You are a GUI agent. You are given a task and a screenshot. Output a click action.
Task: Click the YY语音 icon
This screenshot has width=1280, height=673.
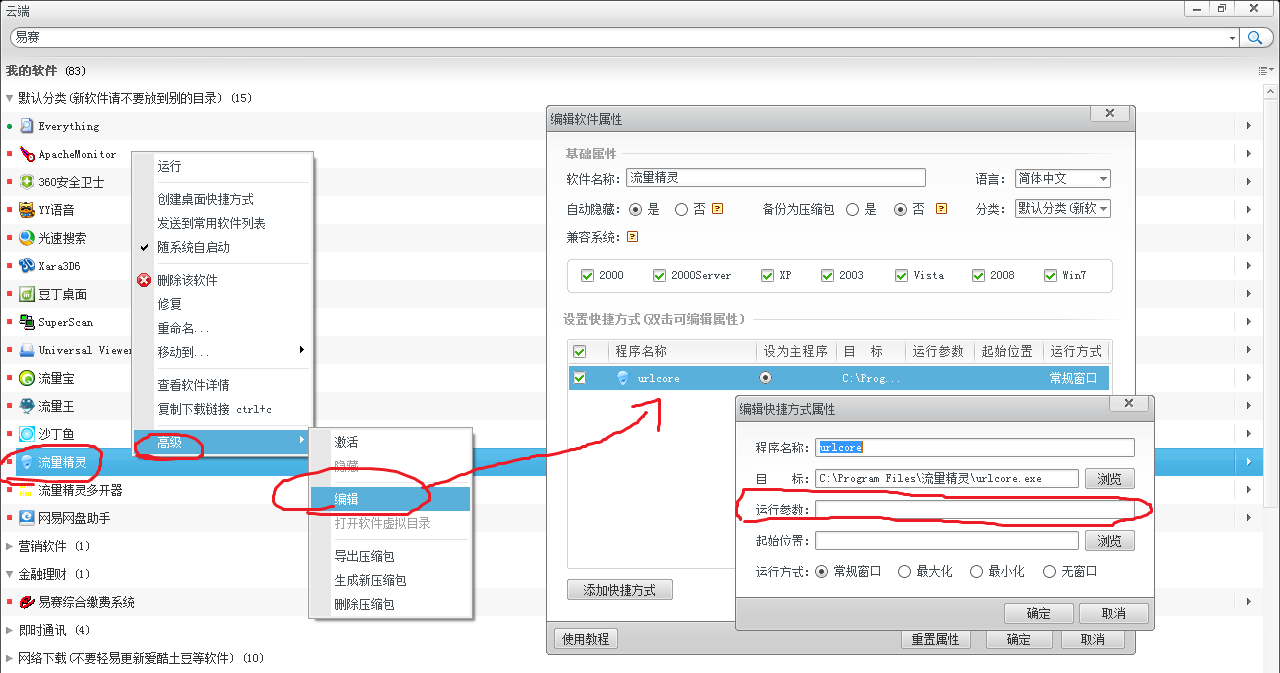(x=27, y=210)
